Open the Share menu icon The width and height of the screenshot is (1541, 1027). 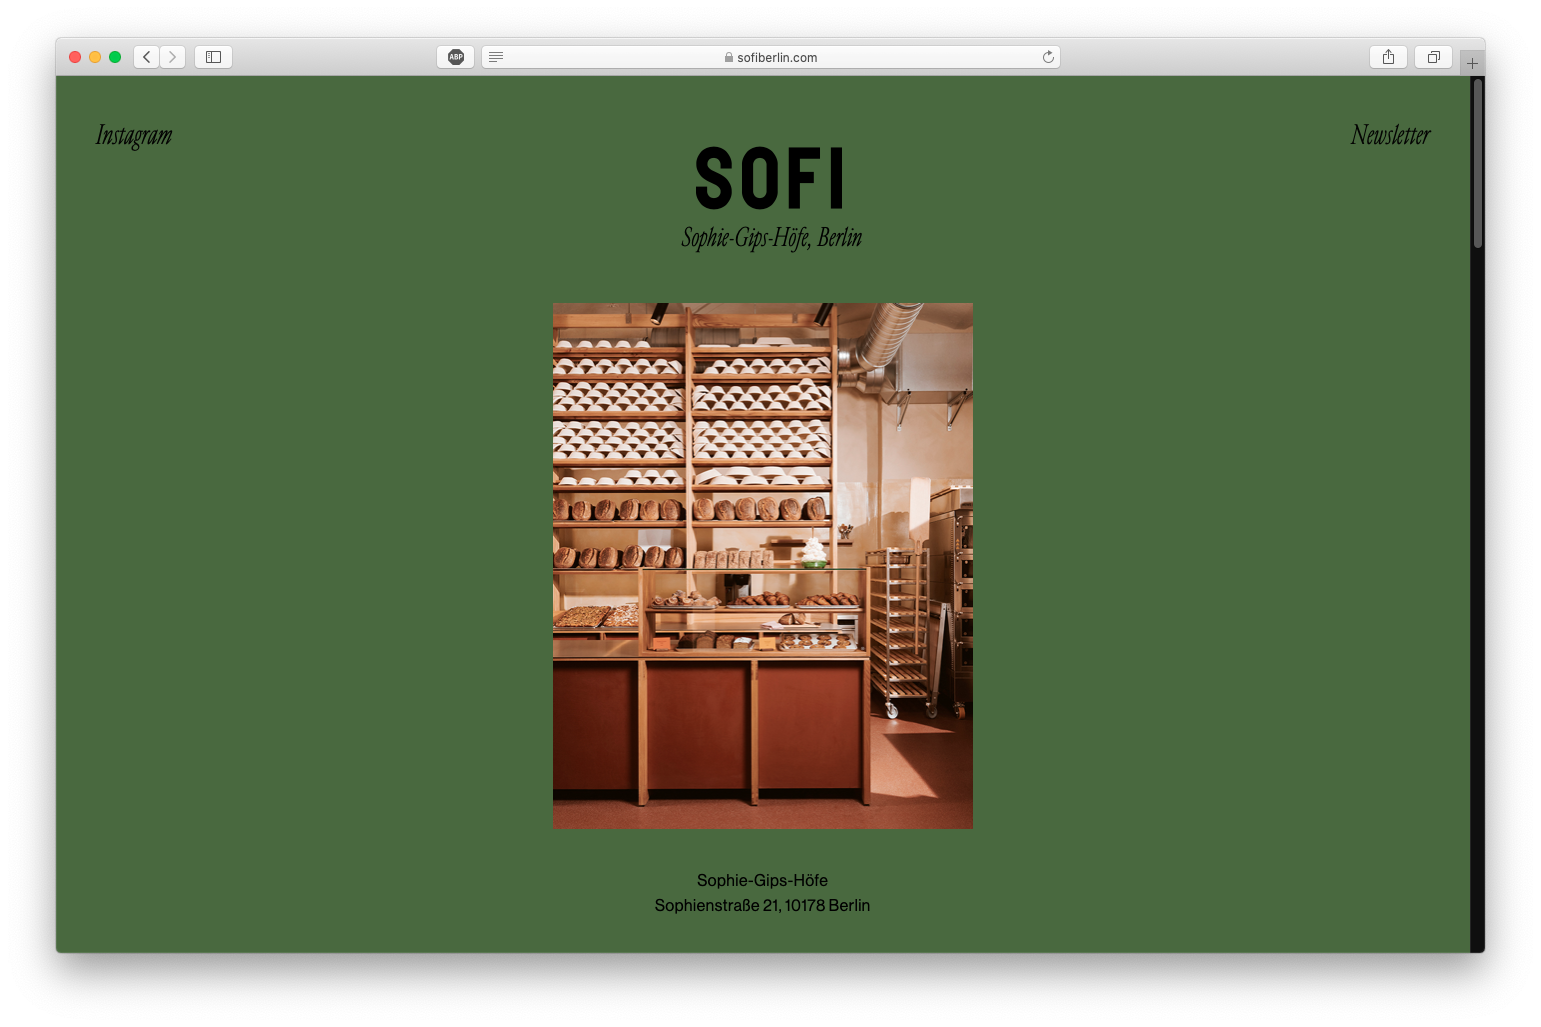(x=1388, y=57)
